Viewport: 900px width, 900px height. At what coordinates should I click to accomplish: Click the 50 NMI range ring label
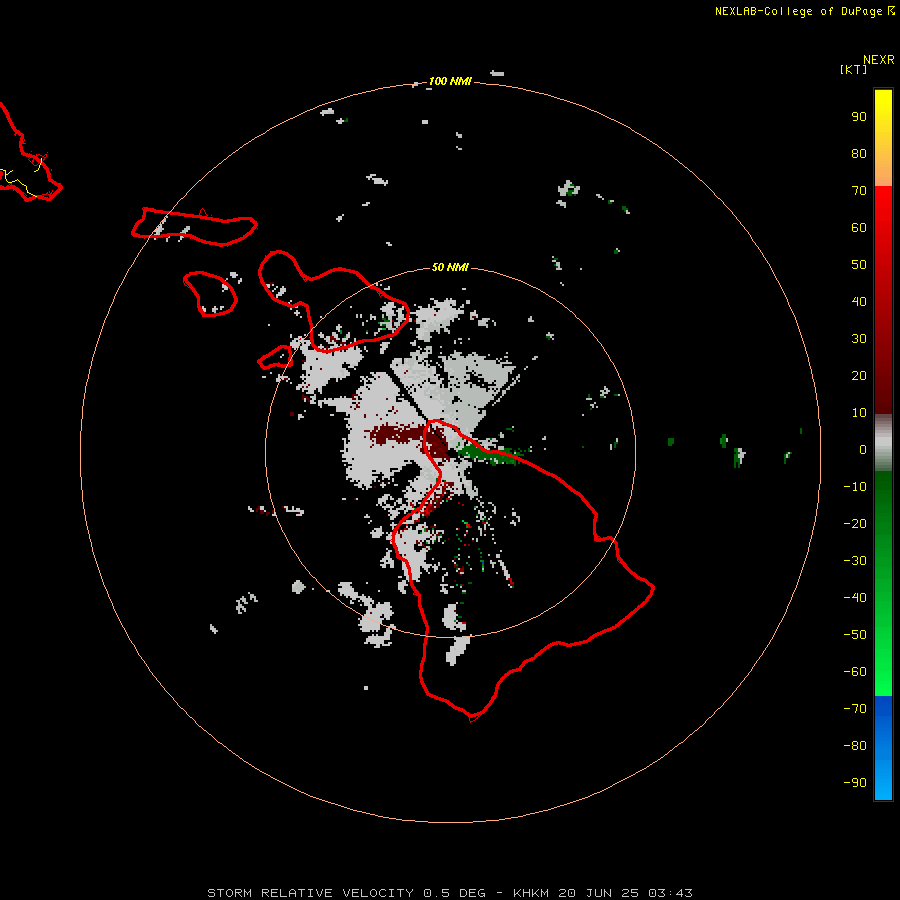pyautogui.click(x=450, y=267)
